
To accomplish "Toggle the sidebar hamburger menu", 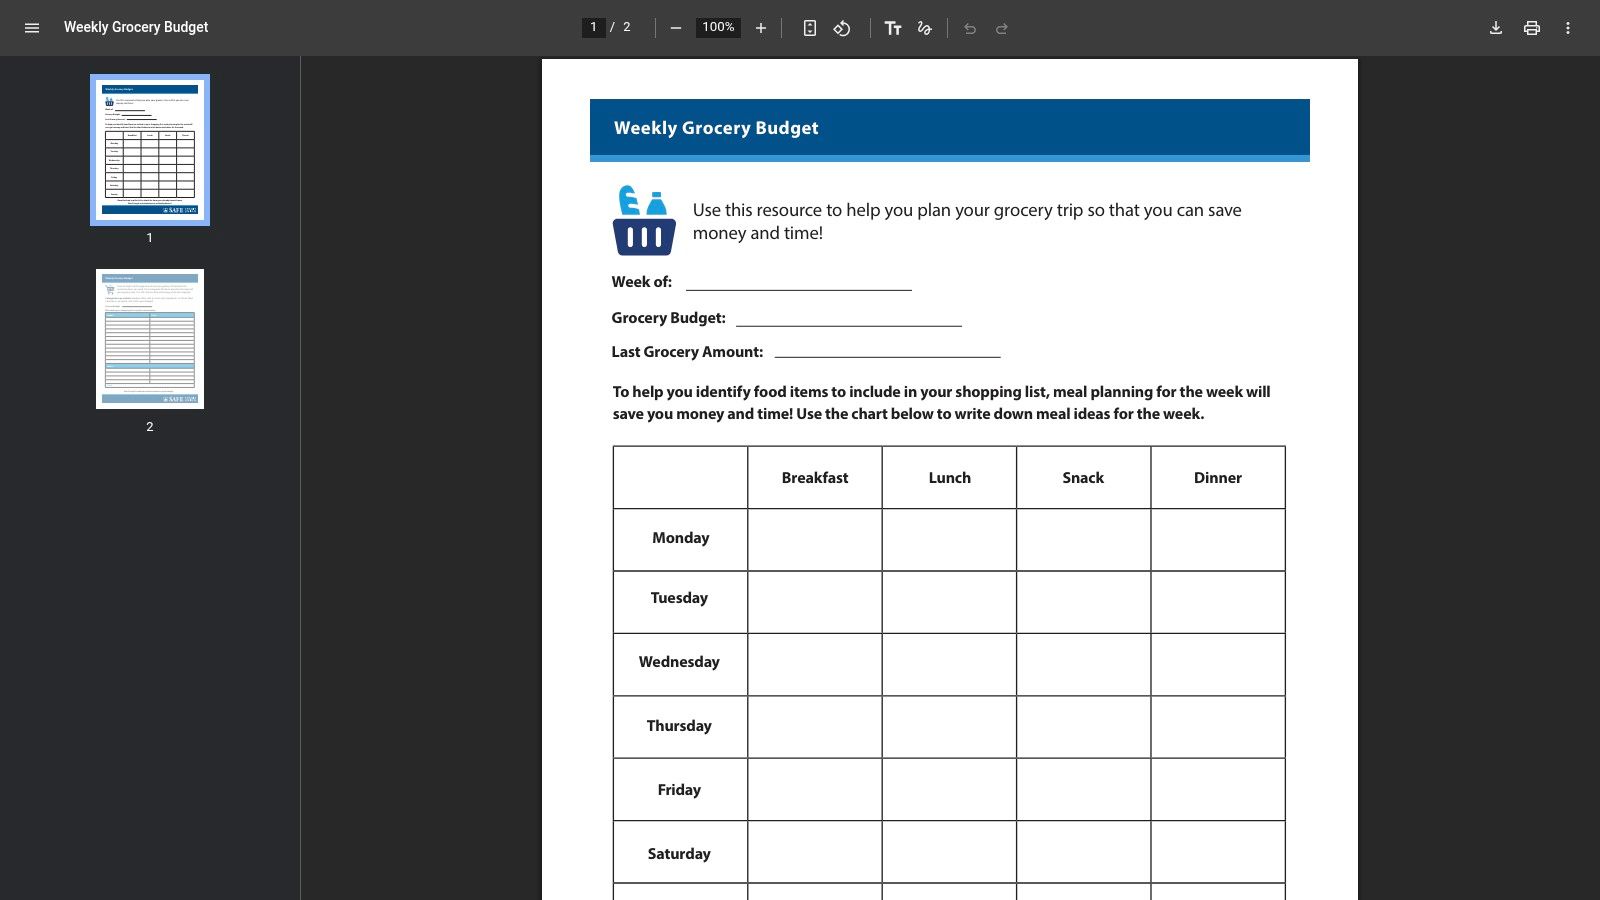I will pos(32,28).
